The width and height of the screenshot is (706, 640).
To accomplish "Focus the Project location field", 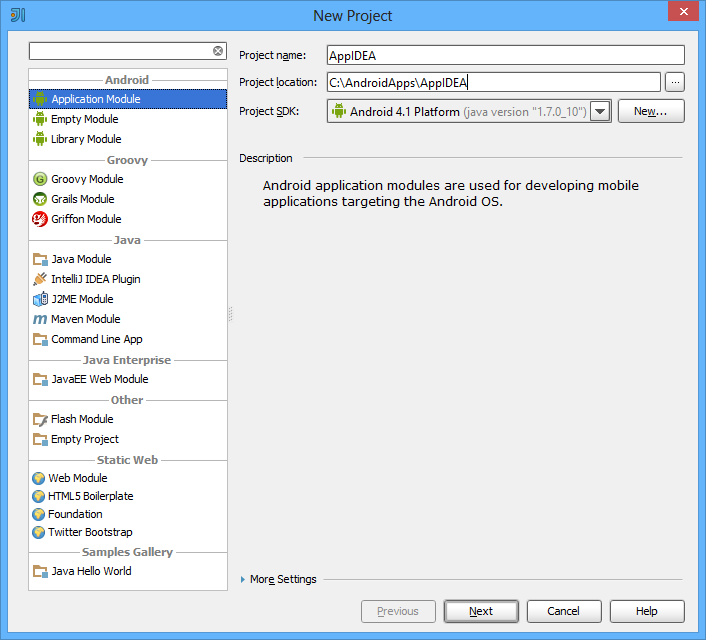I will point(493,82).
